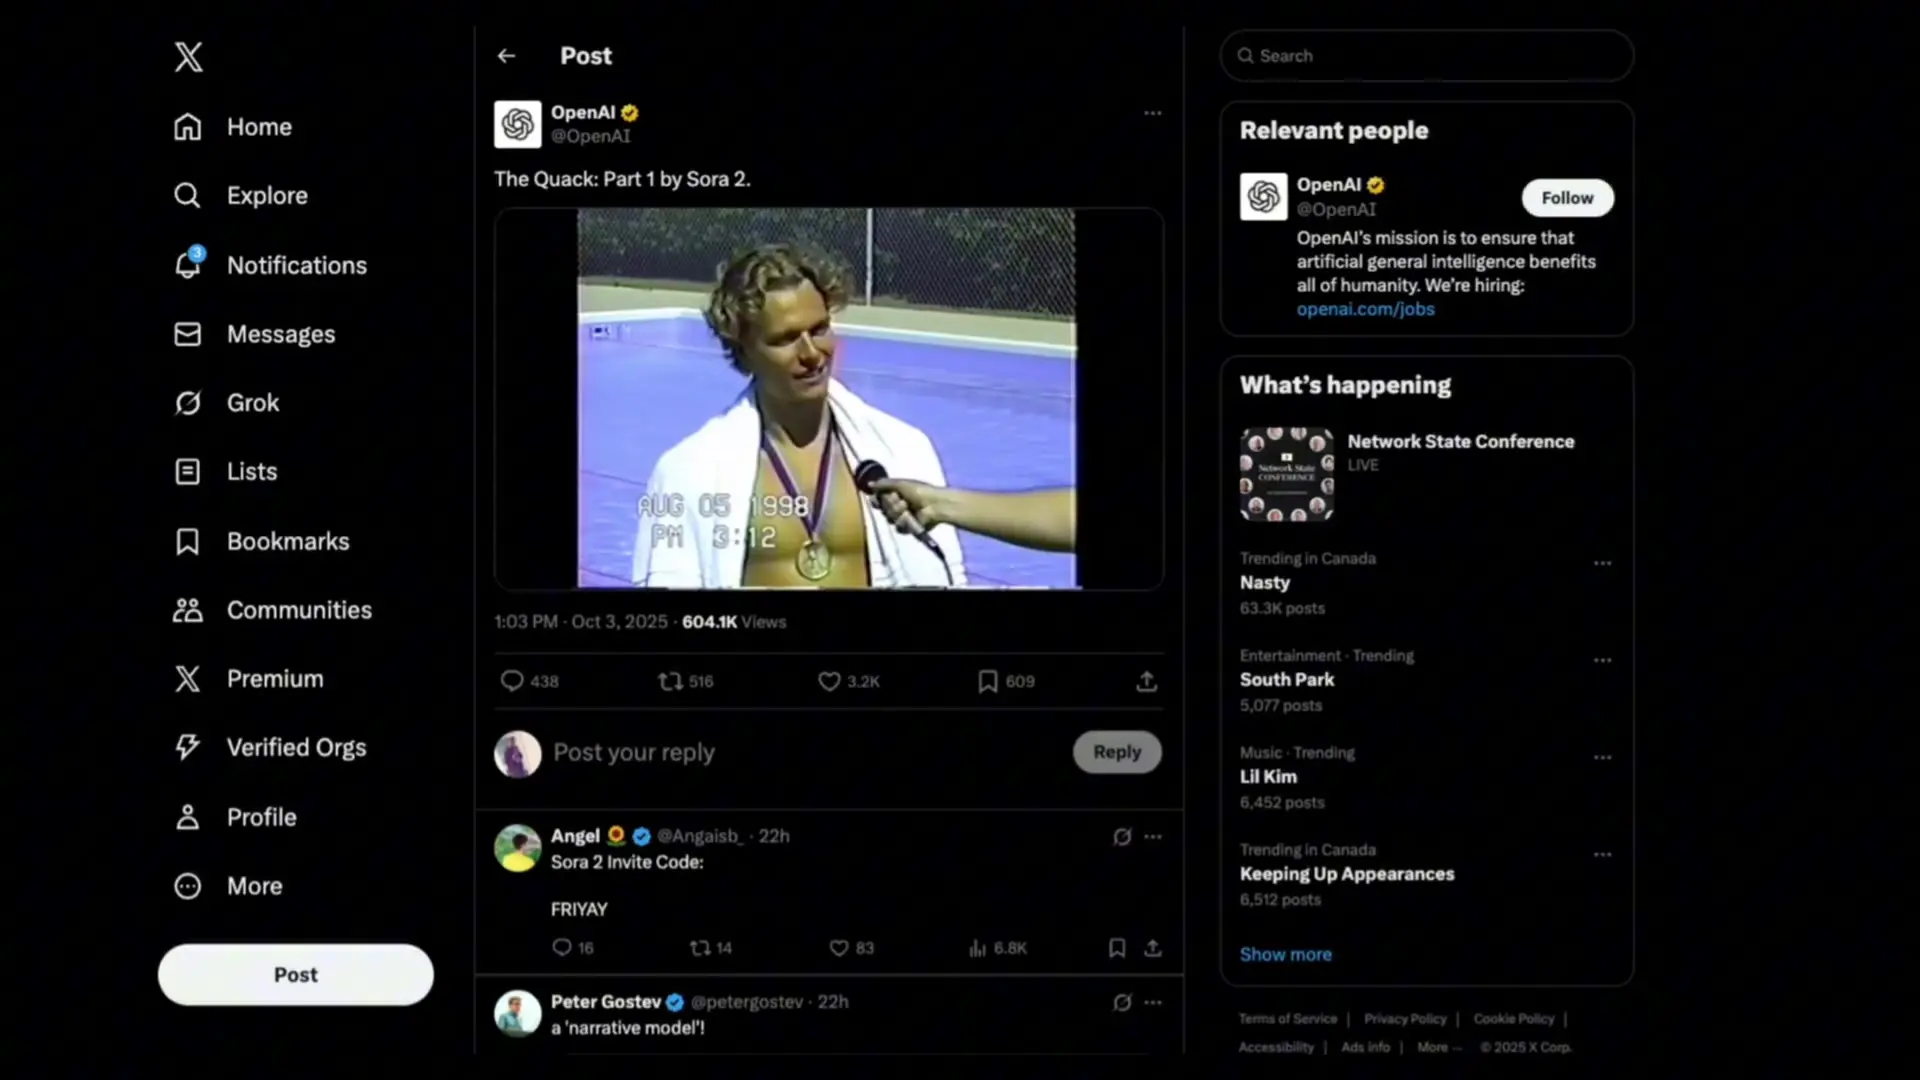The image size is (1920, 1080).
Task: Play The Quack video thumbnail
Action: click(828, 398)
